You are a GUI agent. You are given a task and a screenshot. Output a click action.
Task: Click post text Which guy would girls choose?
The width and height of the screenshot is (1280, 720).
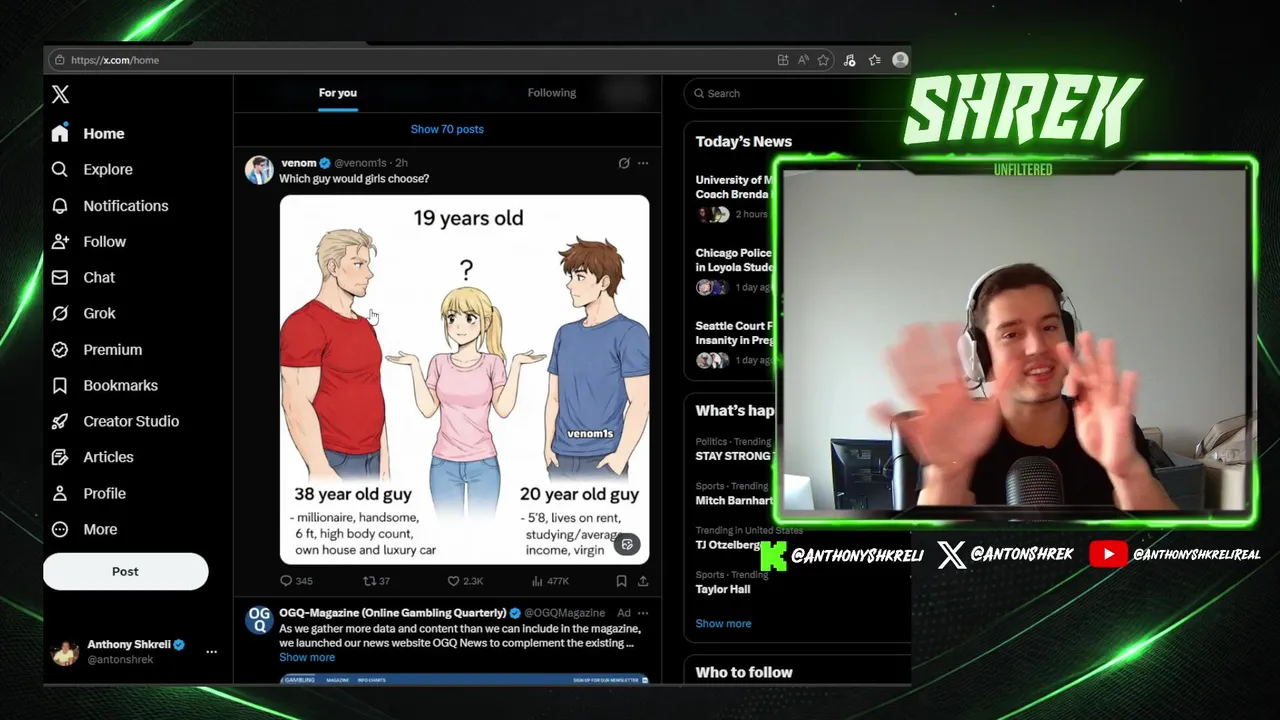coord(354,179)
